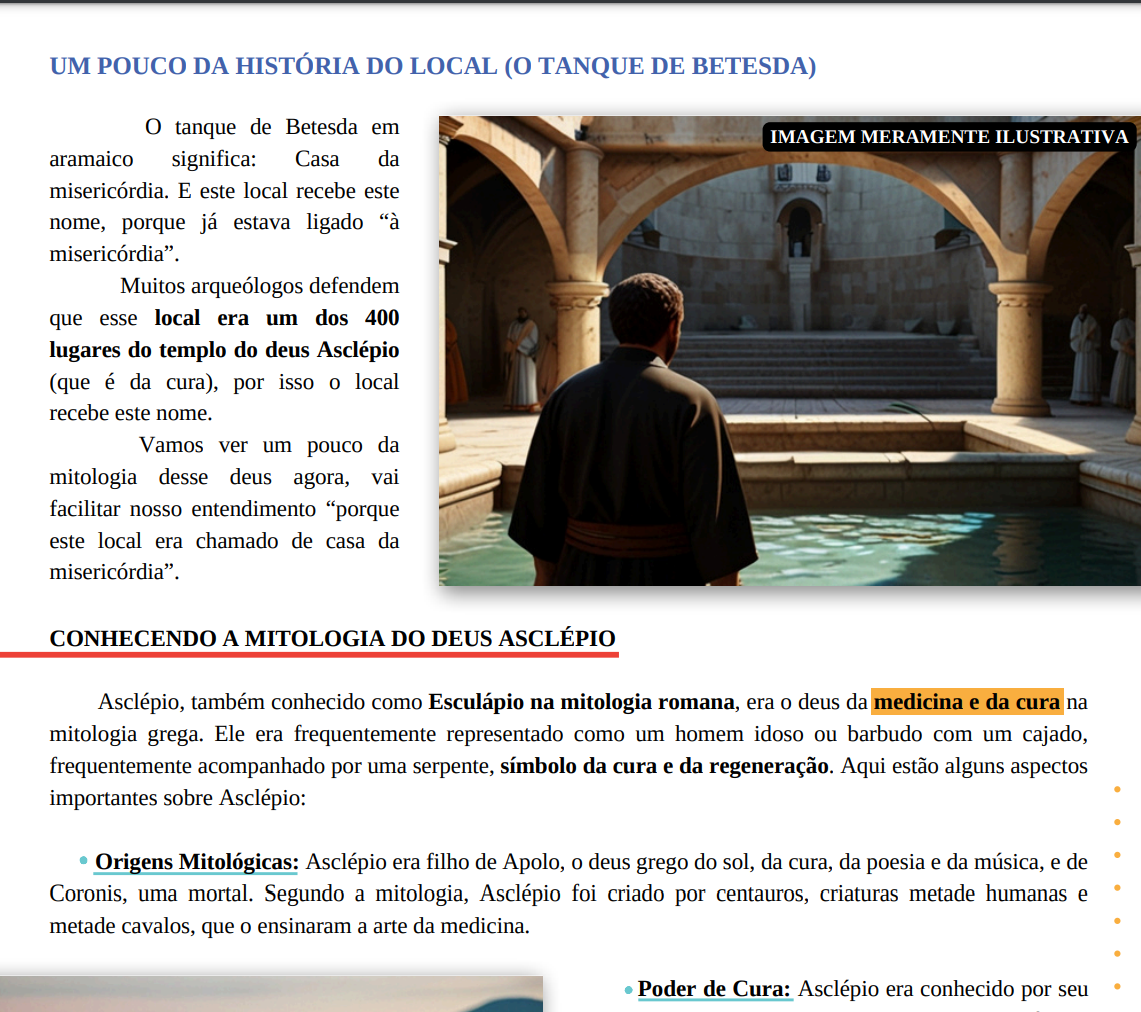
Task: Click the heading UM POUCO DA HISTÓRIA DO LOCAL
Action: [430, 66]
